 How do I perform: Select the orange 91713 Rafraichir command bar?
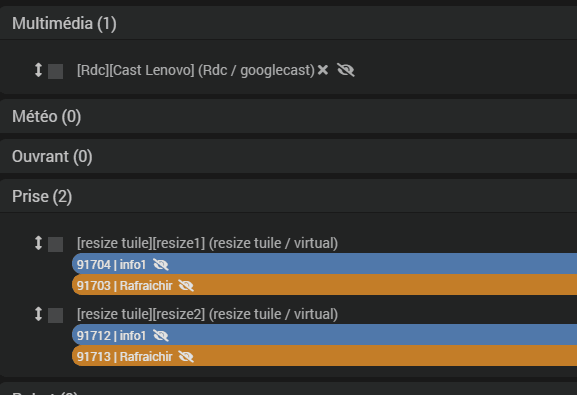point(325,356)
